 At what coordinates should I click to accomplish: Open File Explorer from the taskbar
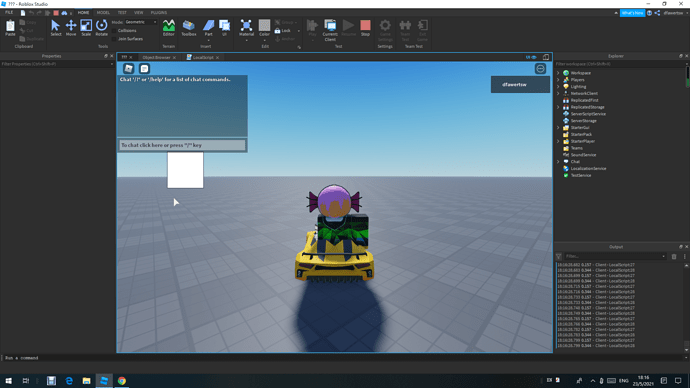pos(87,381)
